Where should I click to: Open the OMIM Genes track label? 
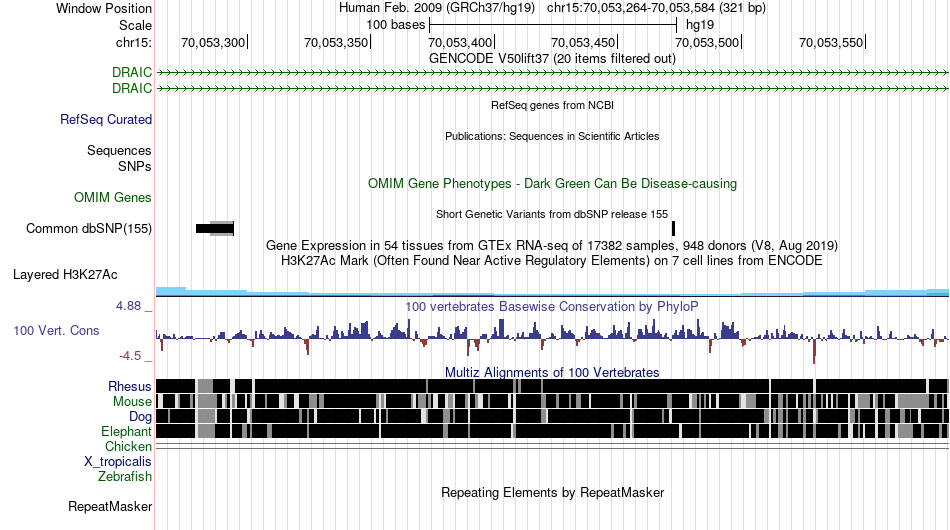pos(113,197)
